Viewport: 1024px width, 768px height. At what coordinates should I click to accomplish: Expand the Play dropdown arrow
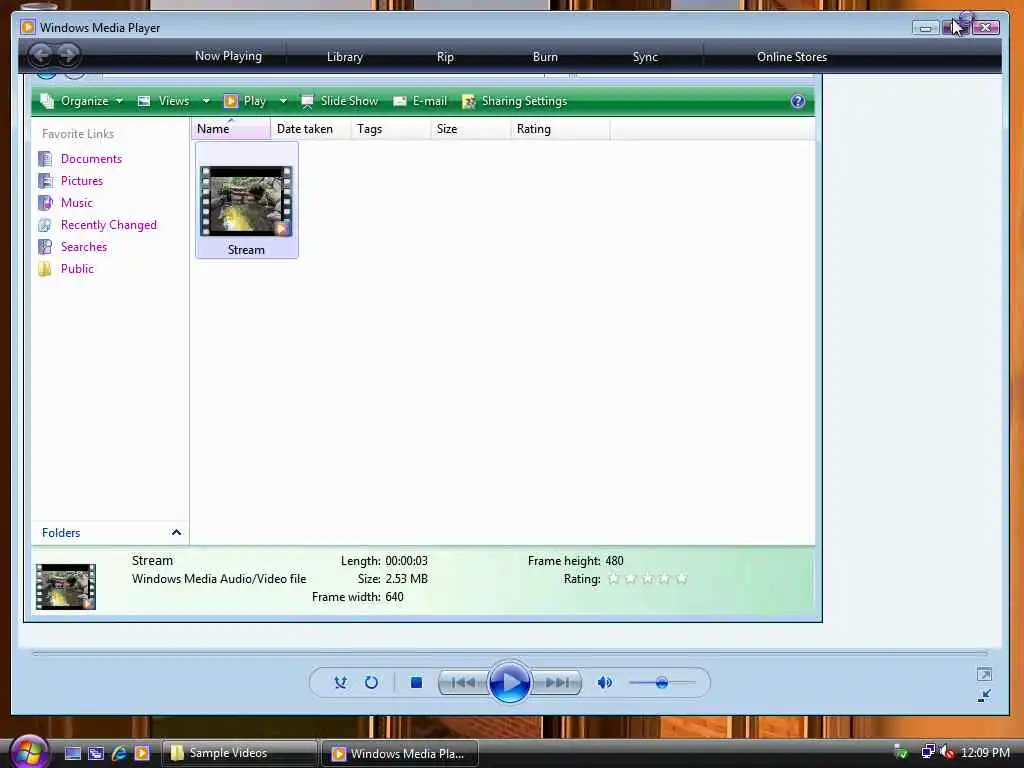click(283, 101)
